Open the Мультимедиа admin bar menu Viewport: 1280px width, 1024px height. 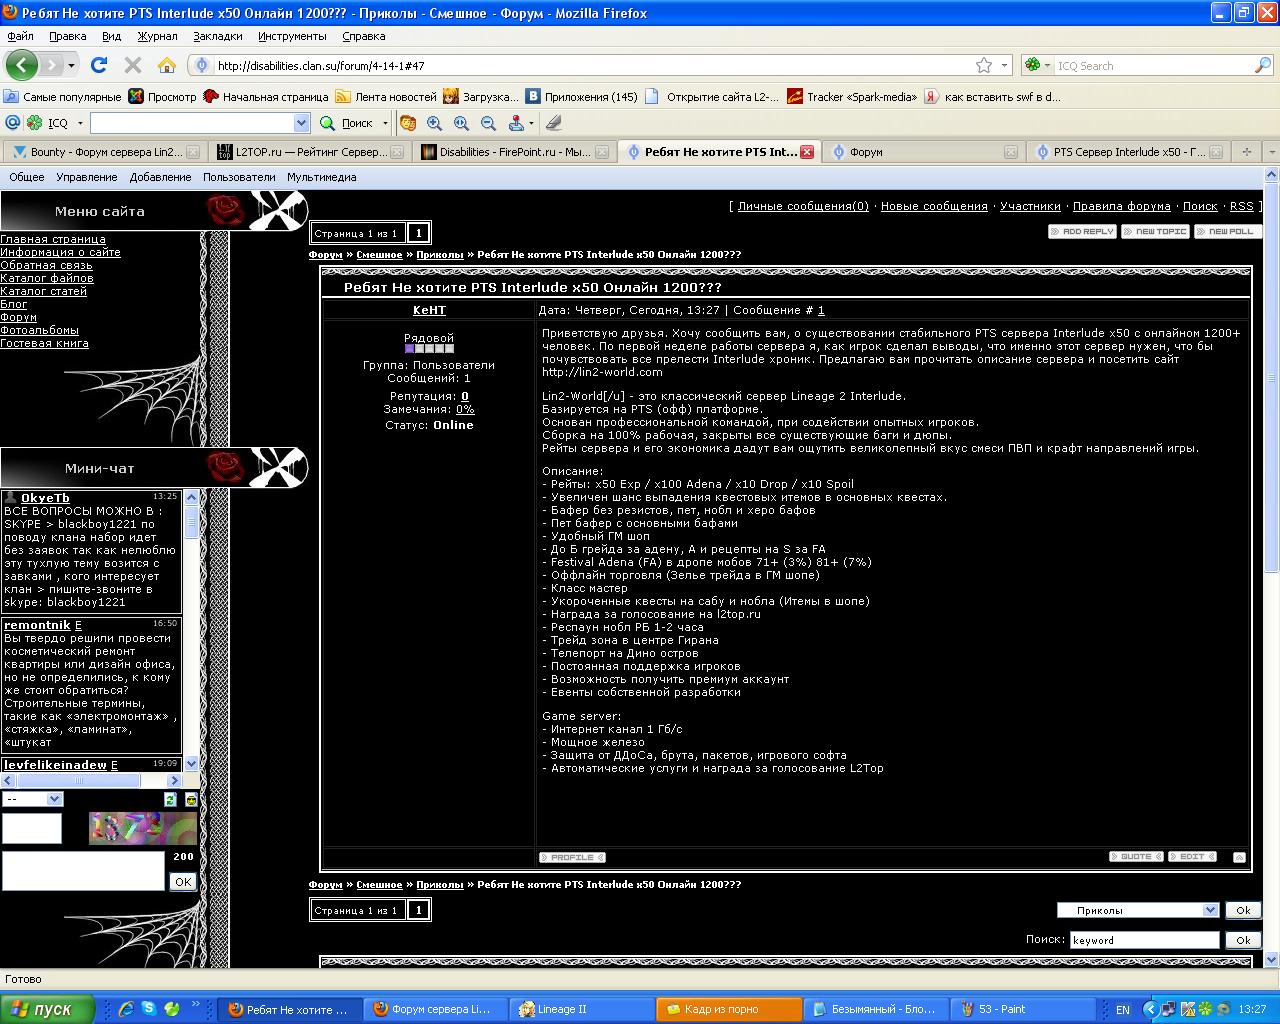point(322,177)
